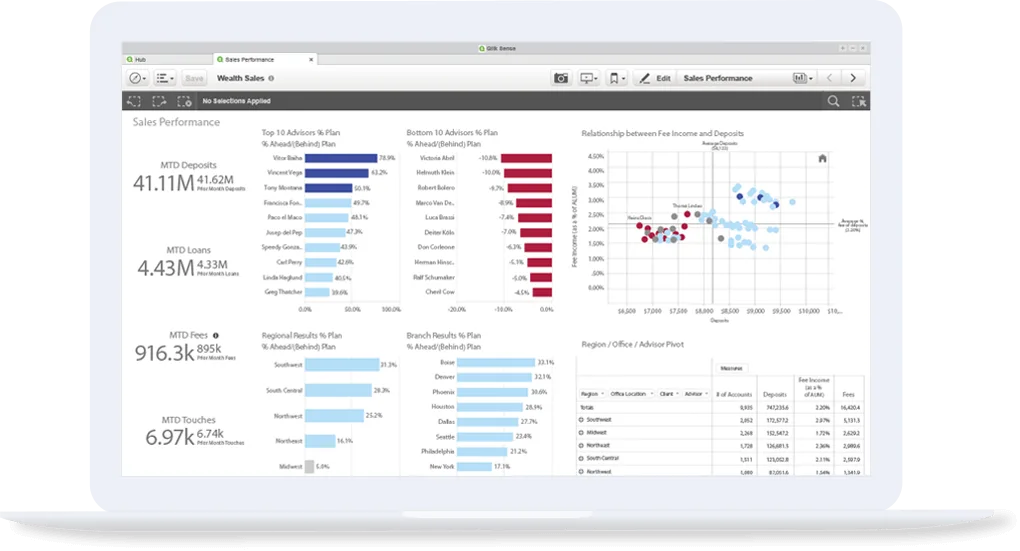This screenshot has height=551, width=1020.
Task: Close the Sales Performance tab
Action: (311, 59)
